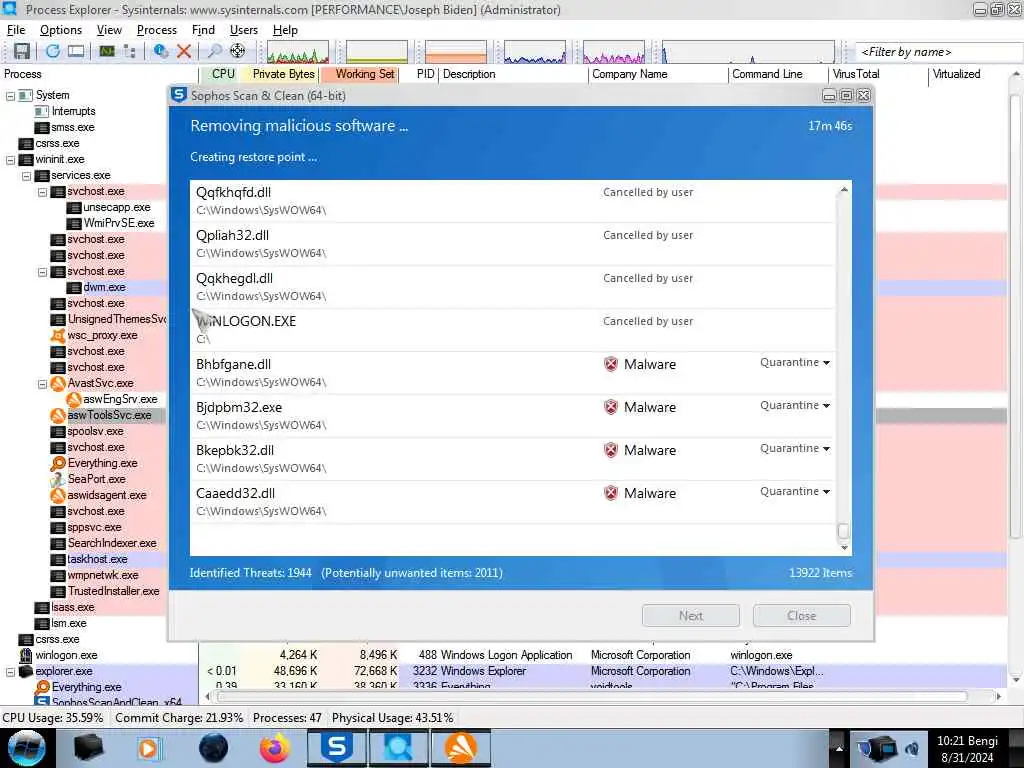Viewport: 1024px width, 768px height.
Task: Open the Users menu
Action: (x=244, y=30)
